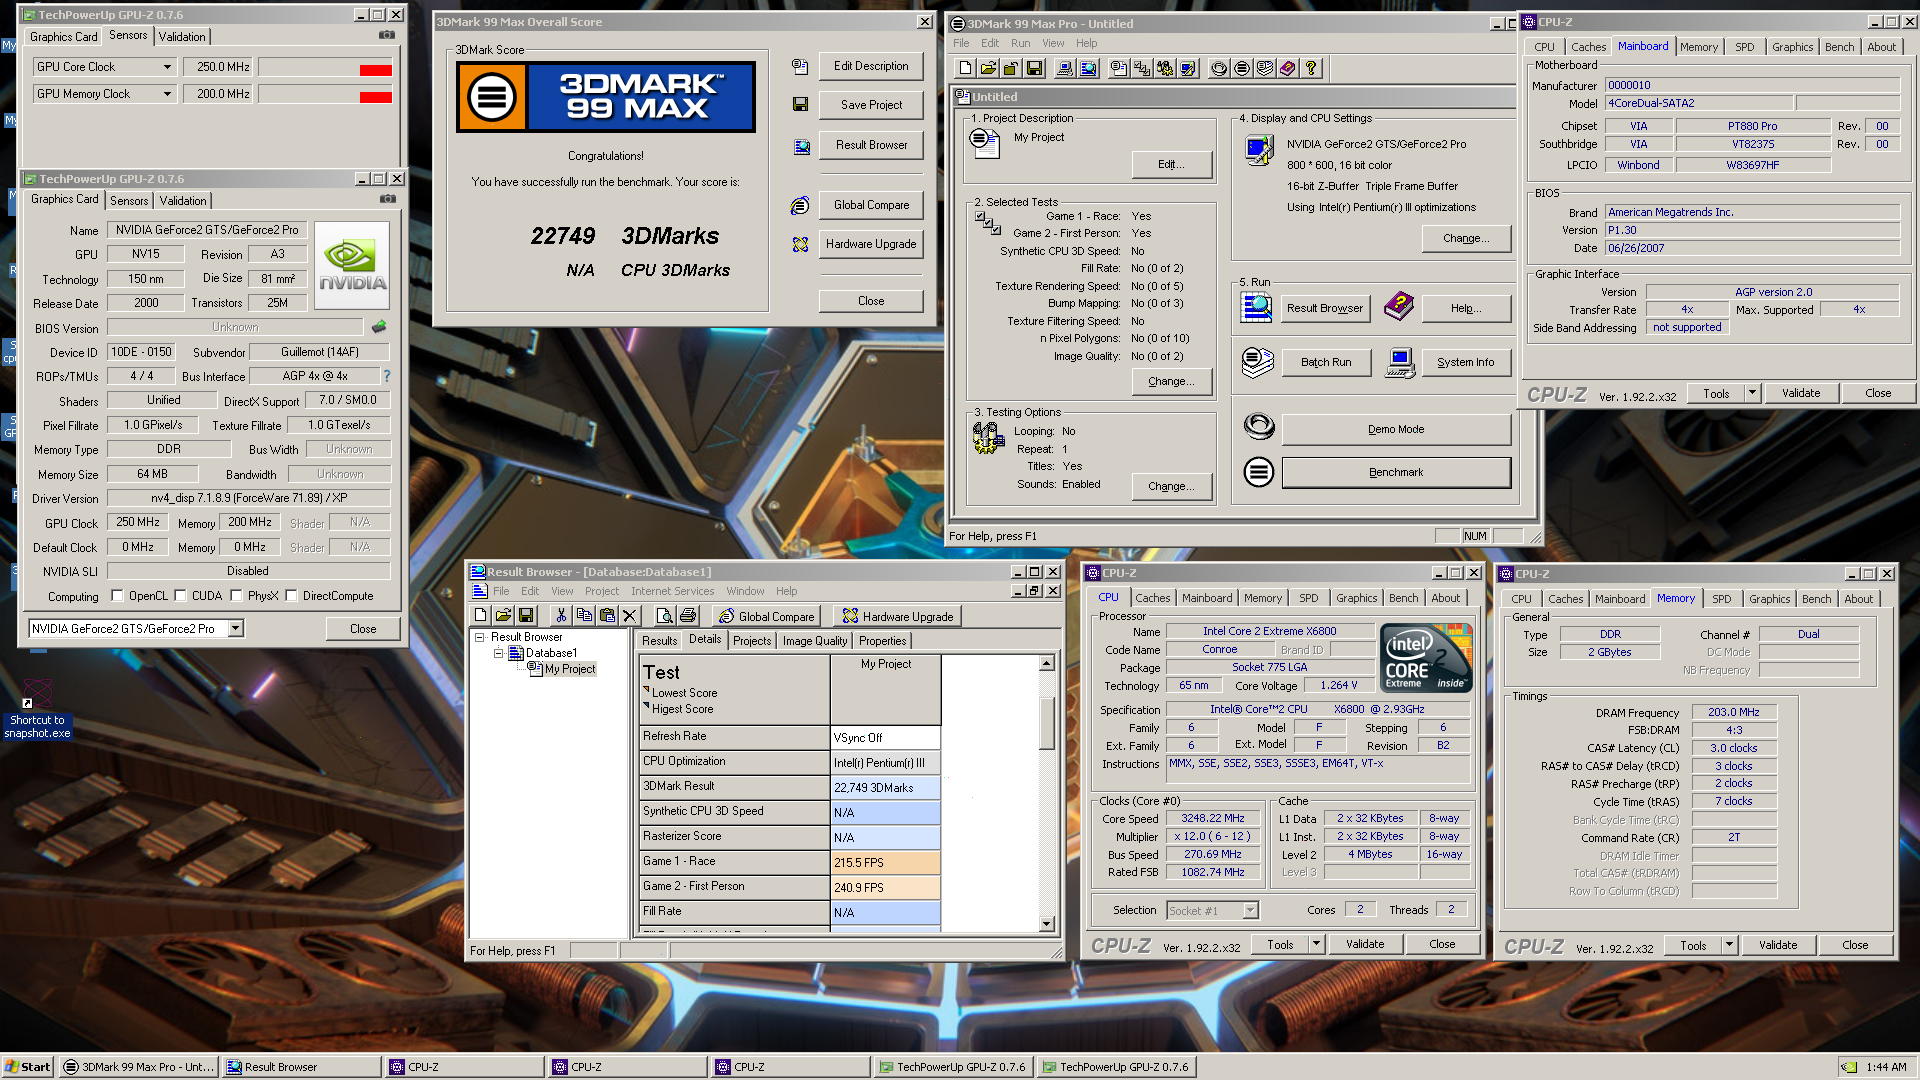Screen dimensions: 1920x1080
Task: Open Caches tab in CPU-Z CPU window
Action: (1152, 598)
